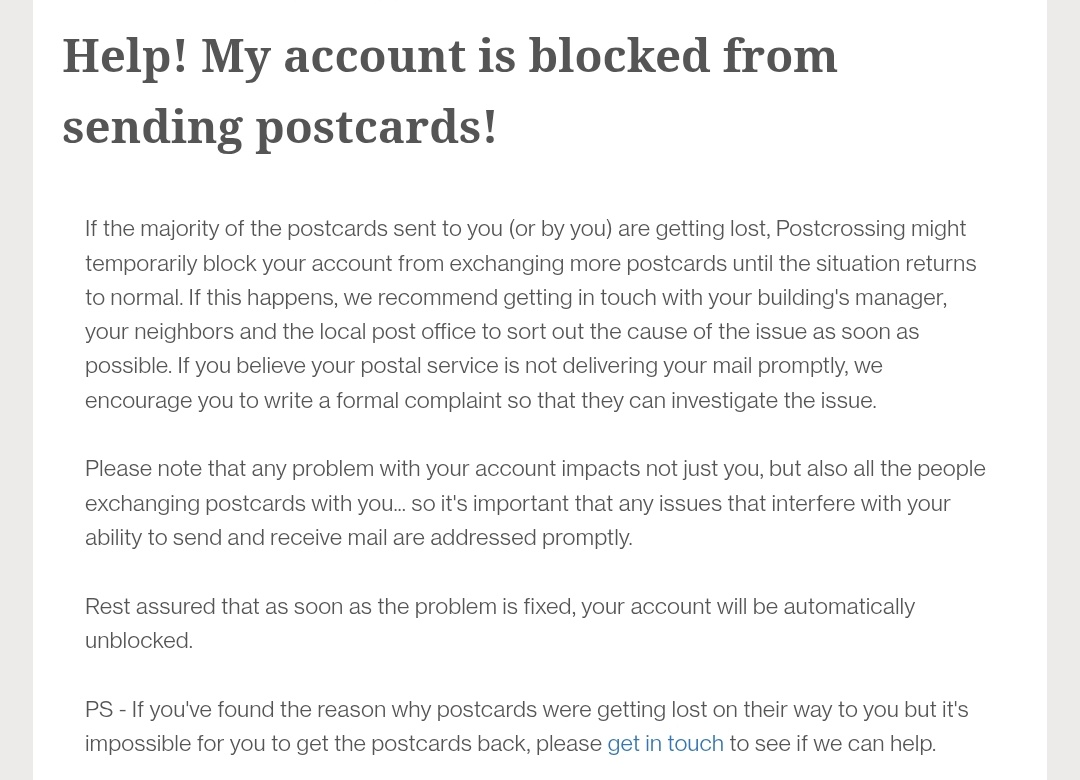This screenshot has width=1080, height=780.
Task: Click the 'PS - If you've found' line
Action: pyautogui.click(x=526, y=710)
